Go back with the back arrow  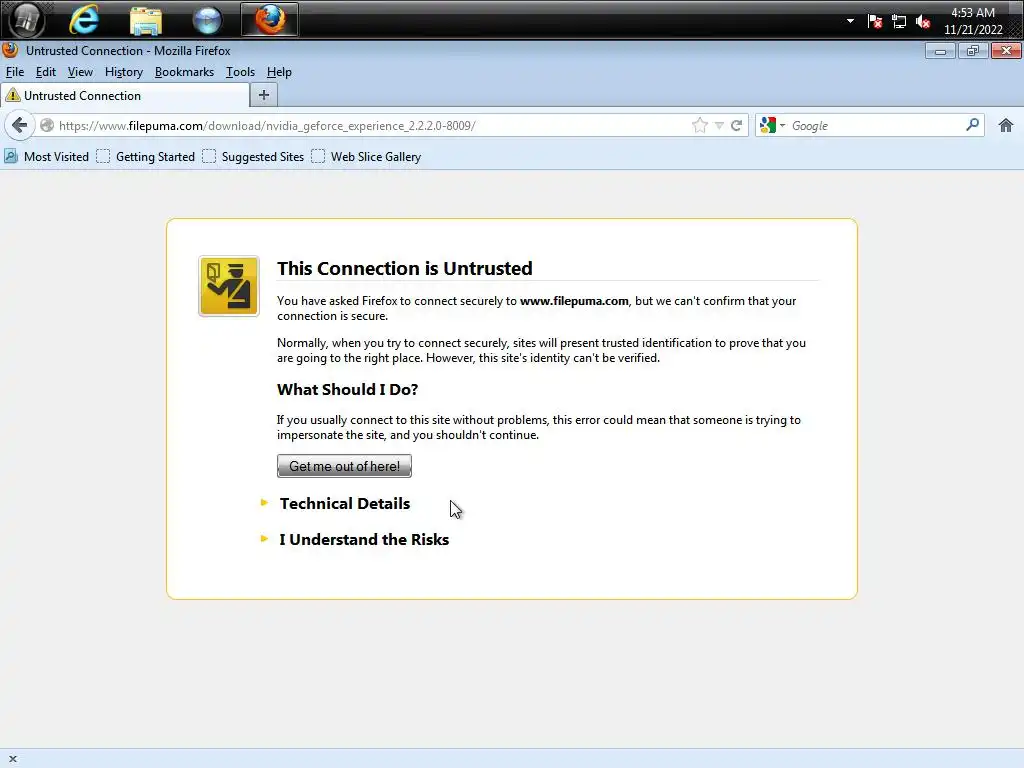(20, 125)
